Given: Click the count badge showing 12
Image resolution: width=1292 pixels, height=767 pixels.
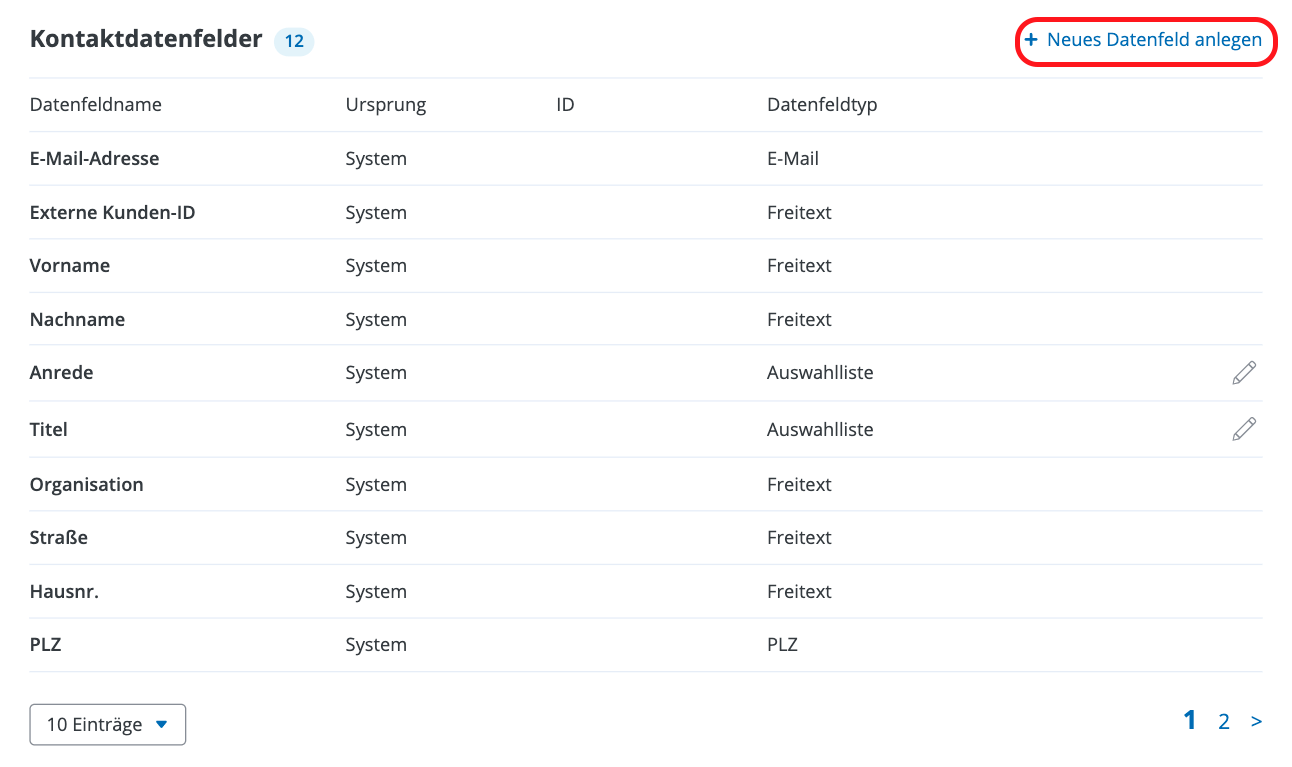Looking at the screenshot, I should [x=294, y=42].
